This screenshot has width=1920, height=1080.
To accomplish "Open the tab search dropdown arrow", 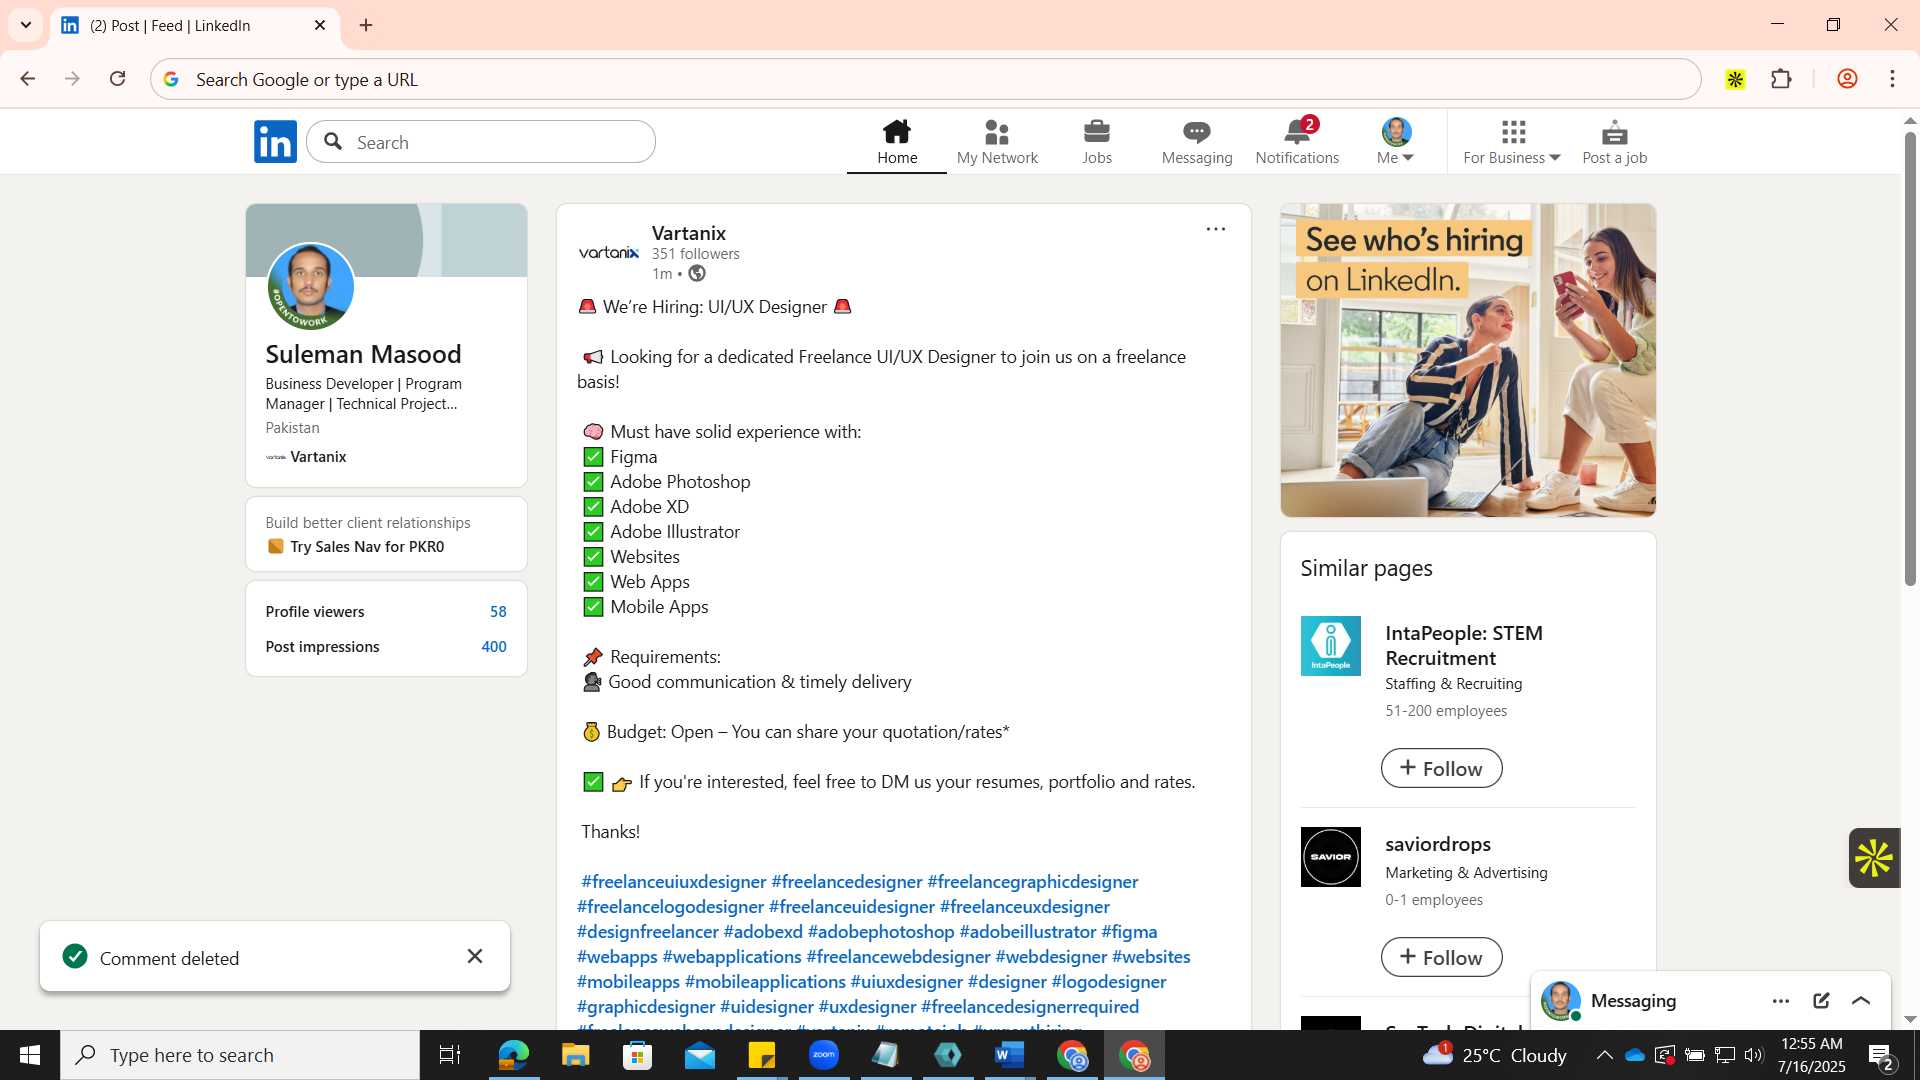I will pyautogui.click(x=26, y=25).
